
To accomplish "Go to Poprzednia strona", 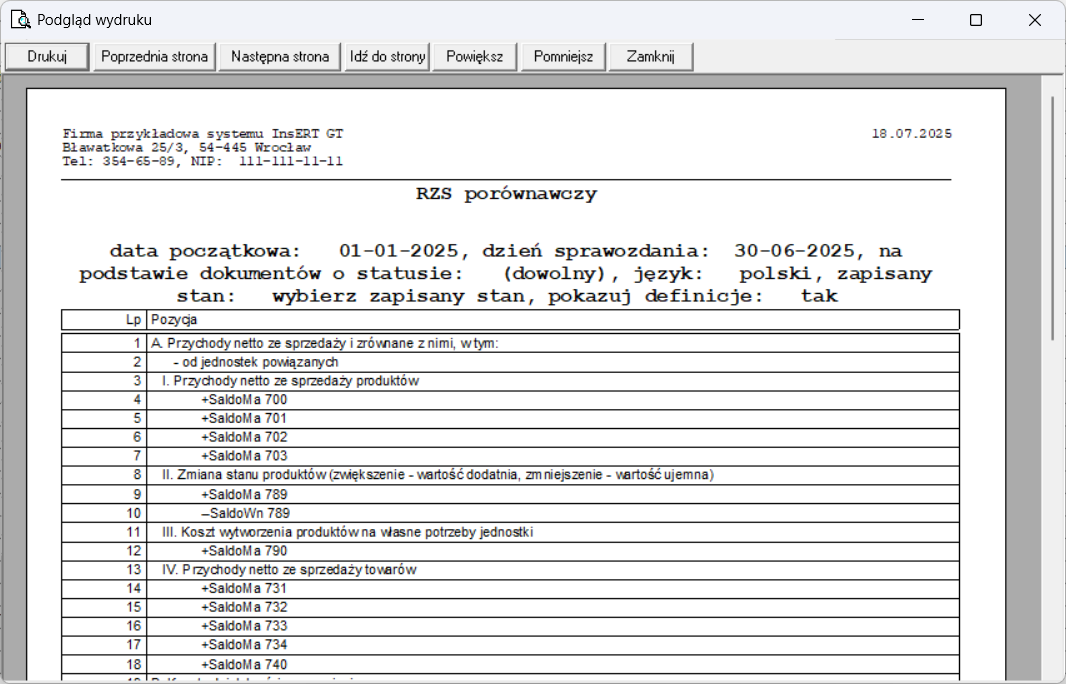I will pyautogui.click(x=155, y=57).
